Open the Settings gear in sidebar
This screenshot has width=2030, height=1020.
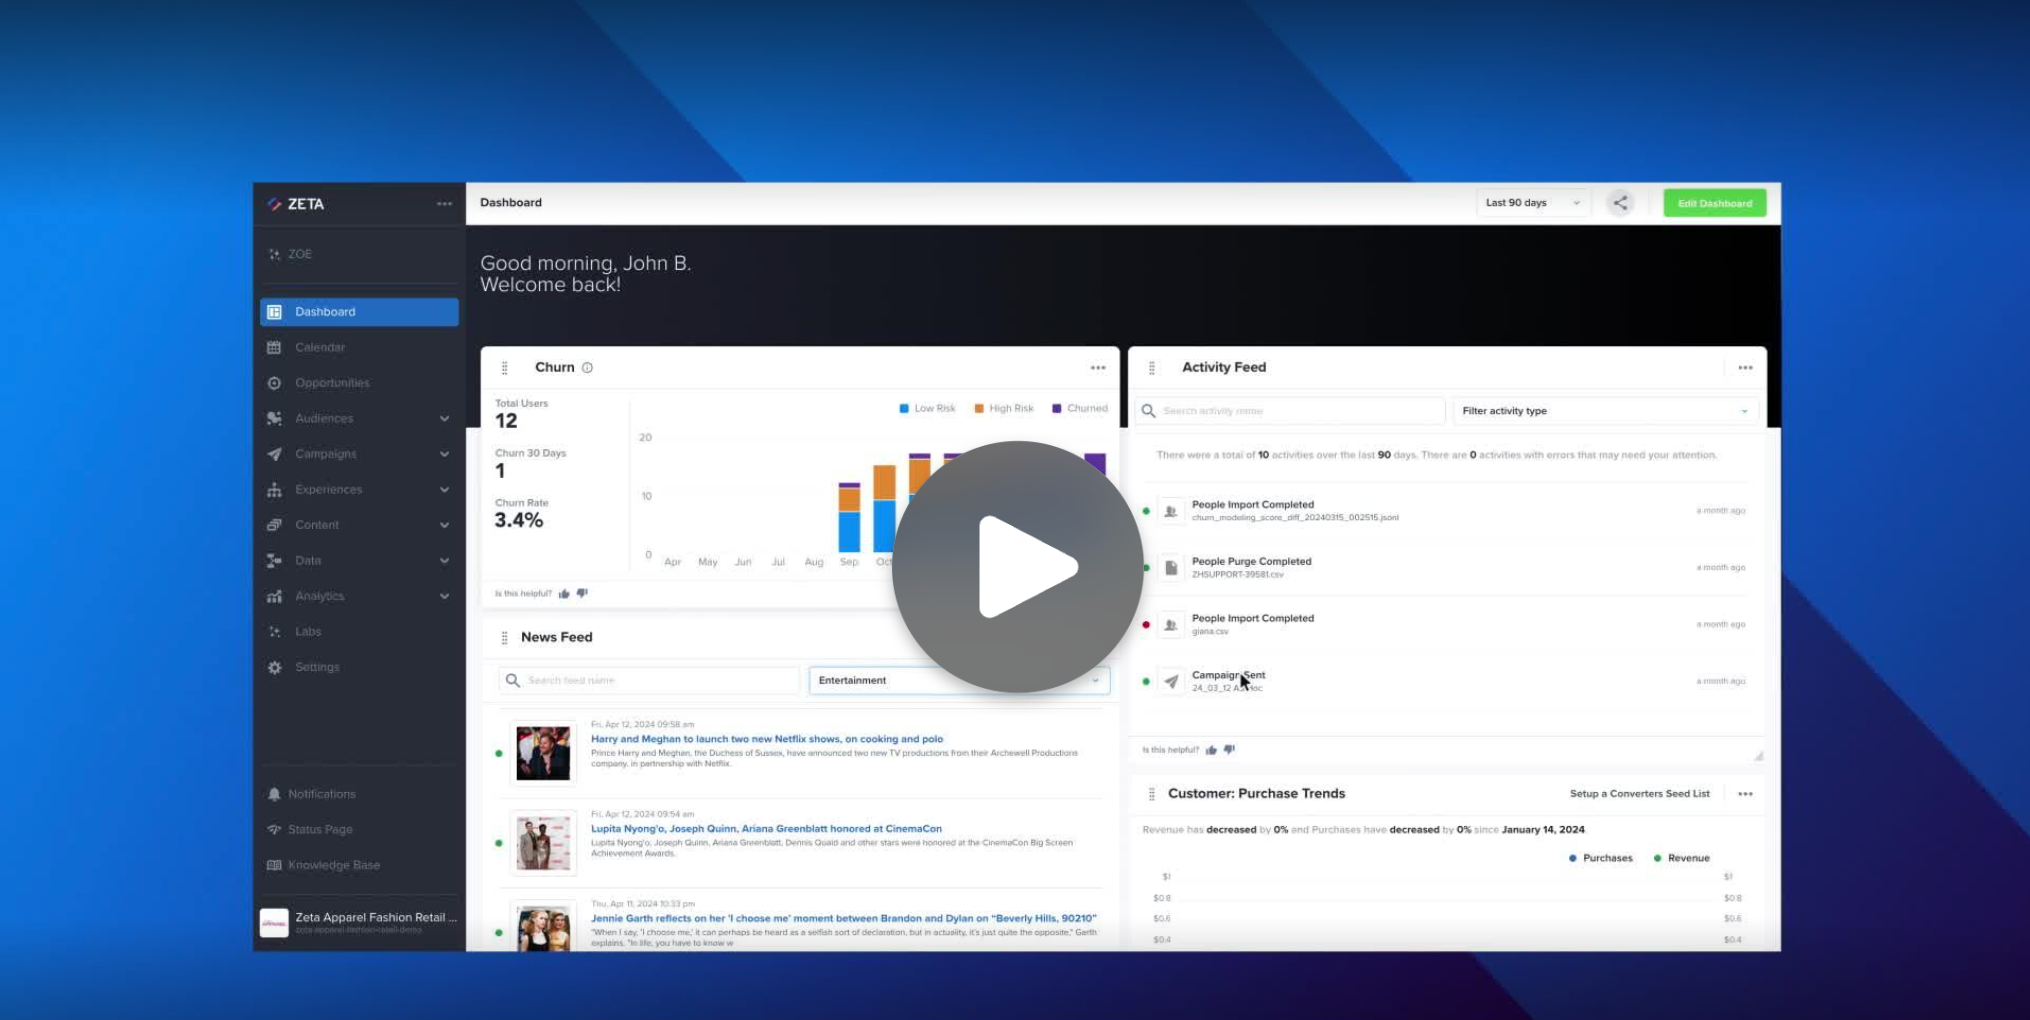275,667
